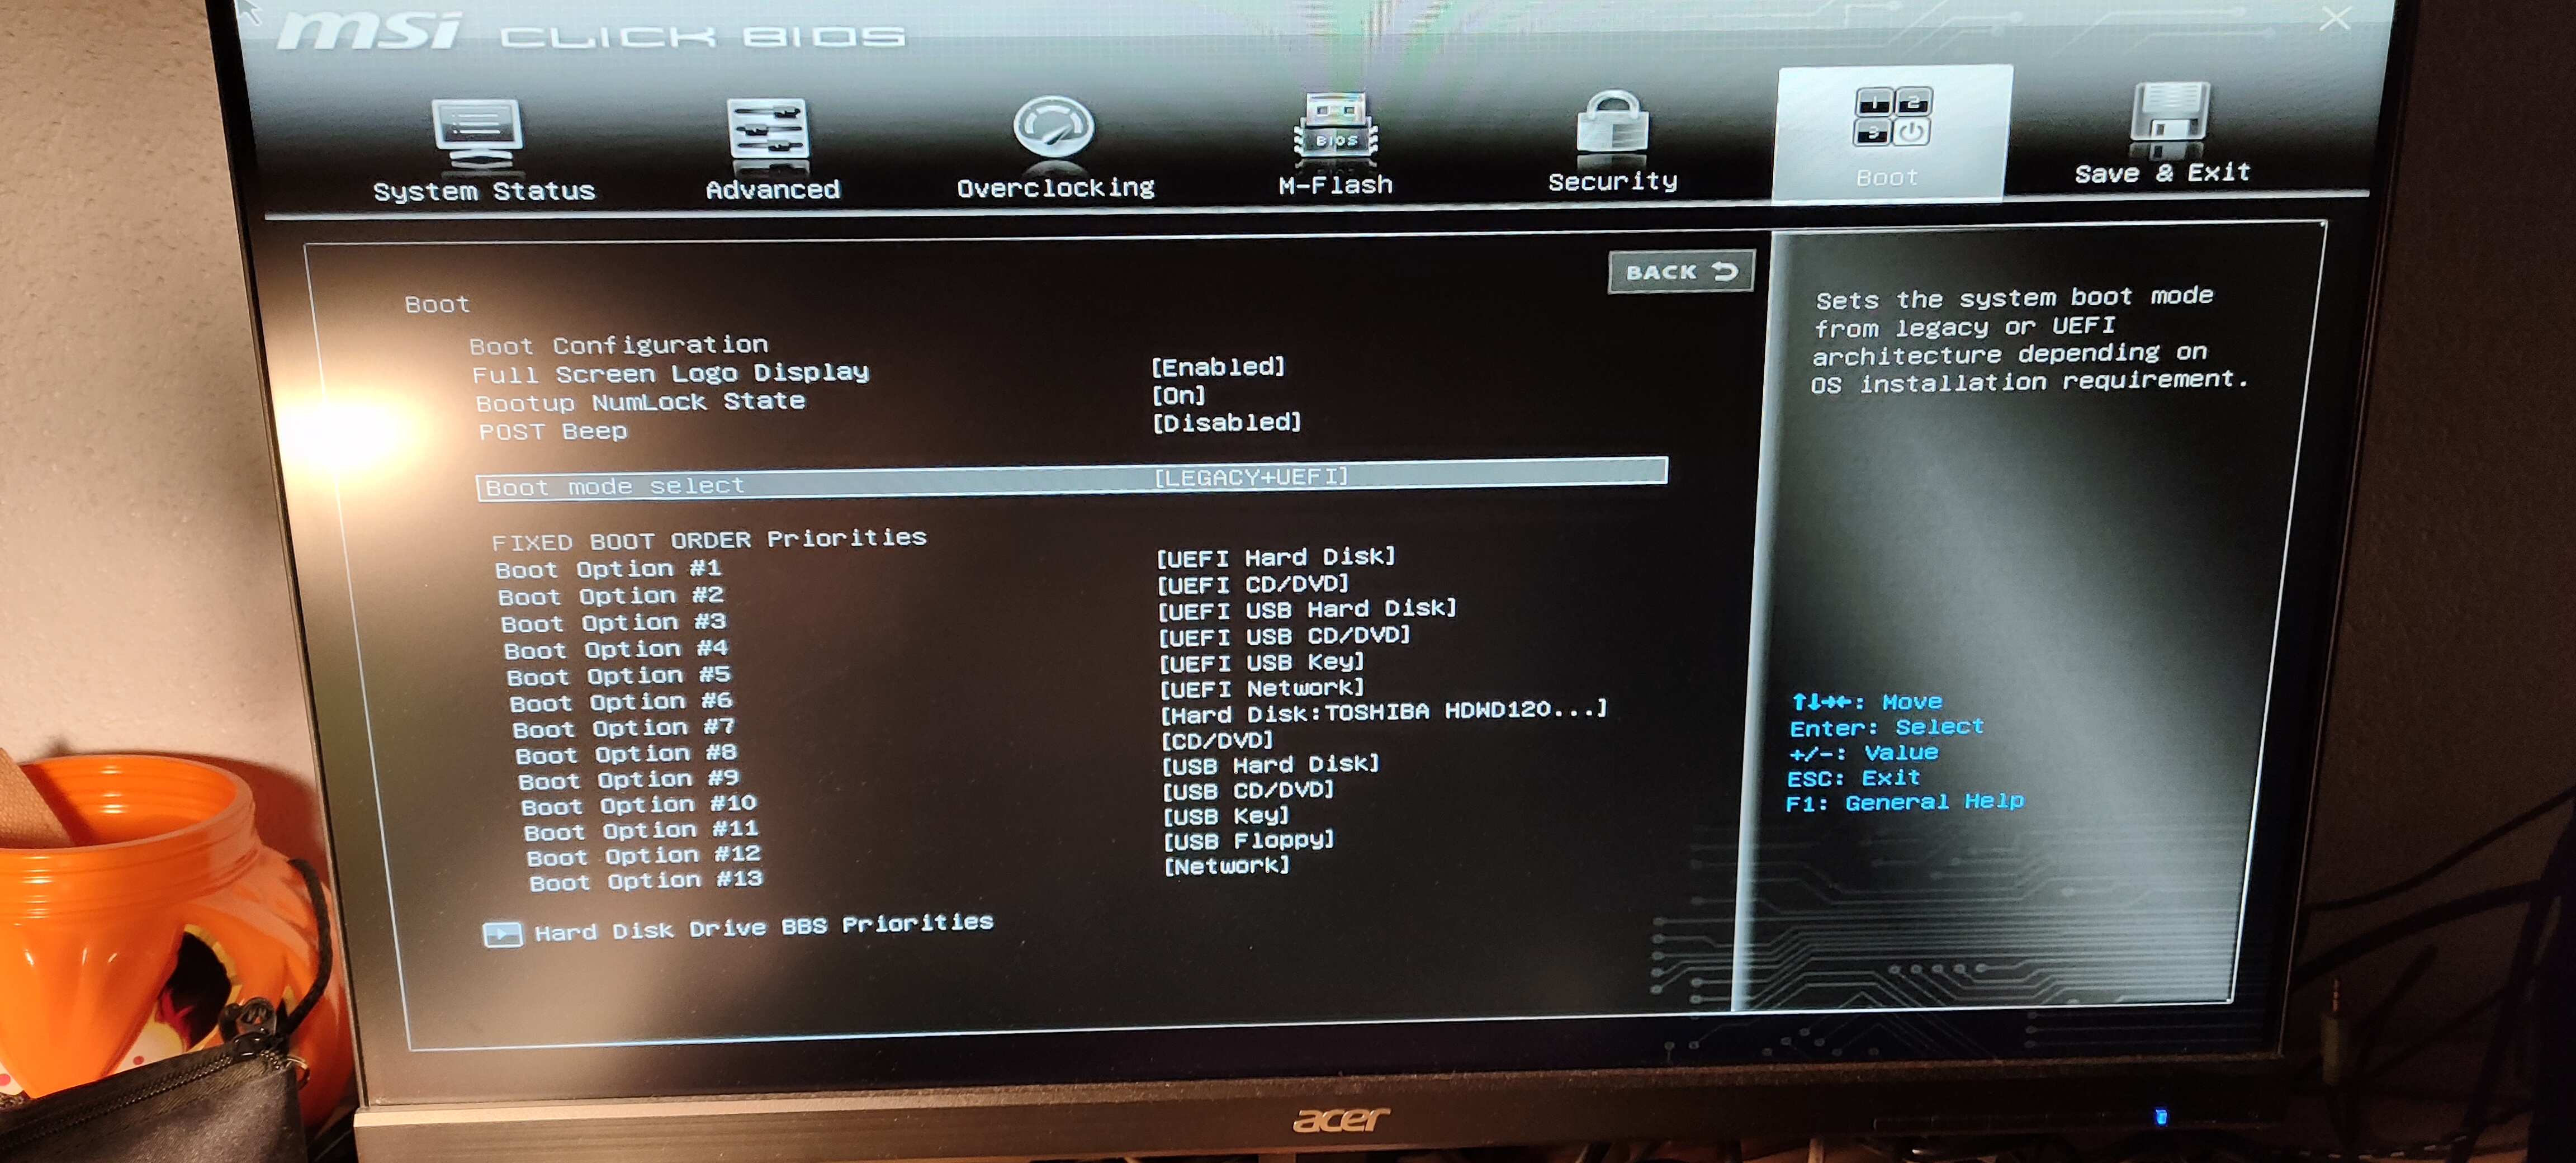Click the Enter: Select hint
Screen dimensions: 2576x1163
1887,728
